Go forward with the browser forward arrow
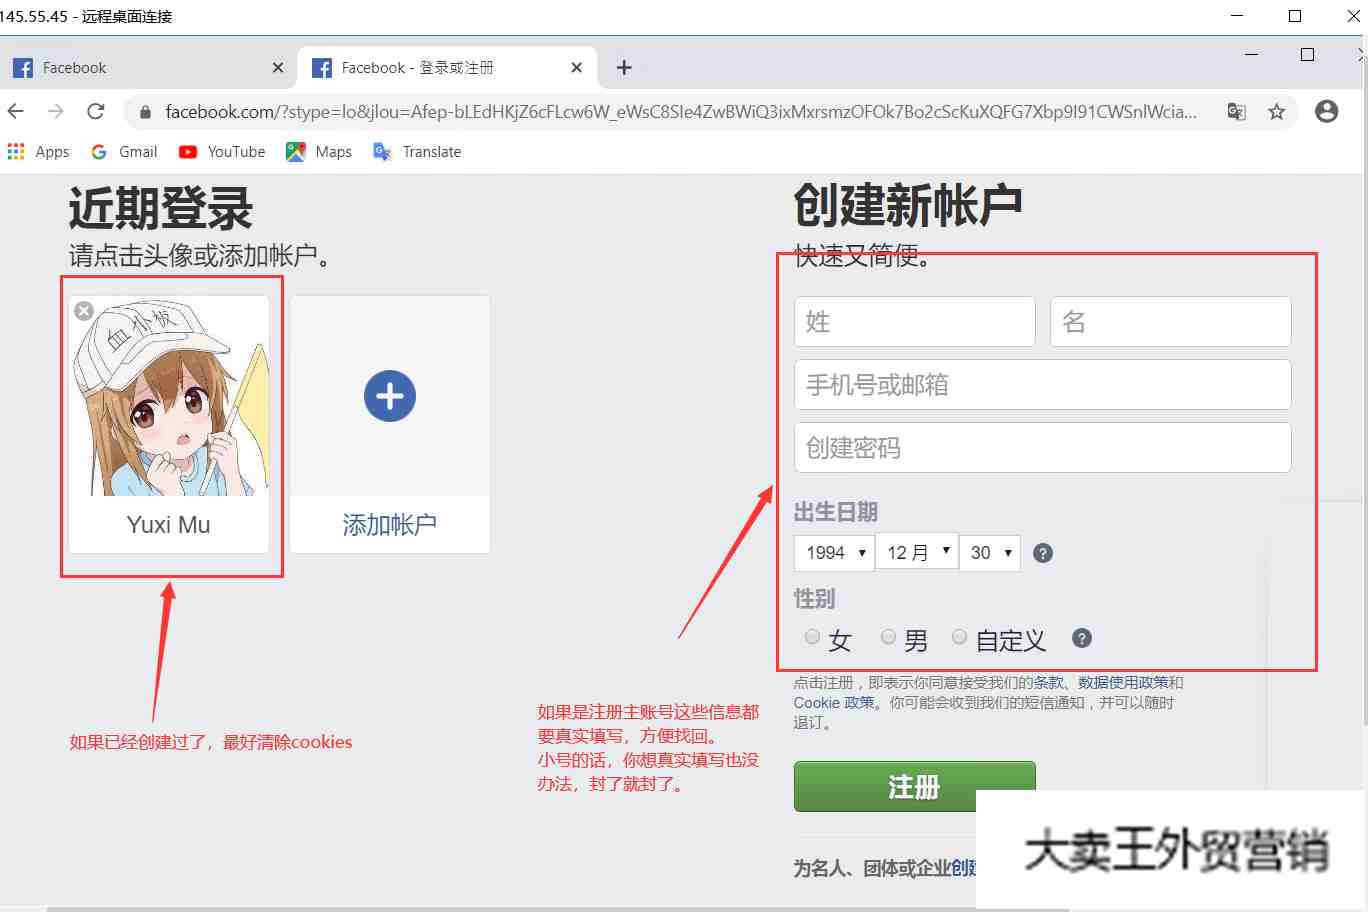The height and width of the screenshot is (912, 1368). click(56, 111)
